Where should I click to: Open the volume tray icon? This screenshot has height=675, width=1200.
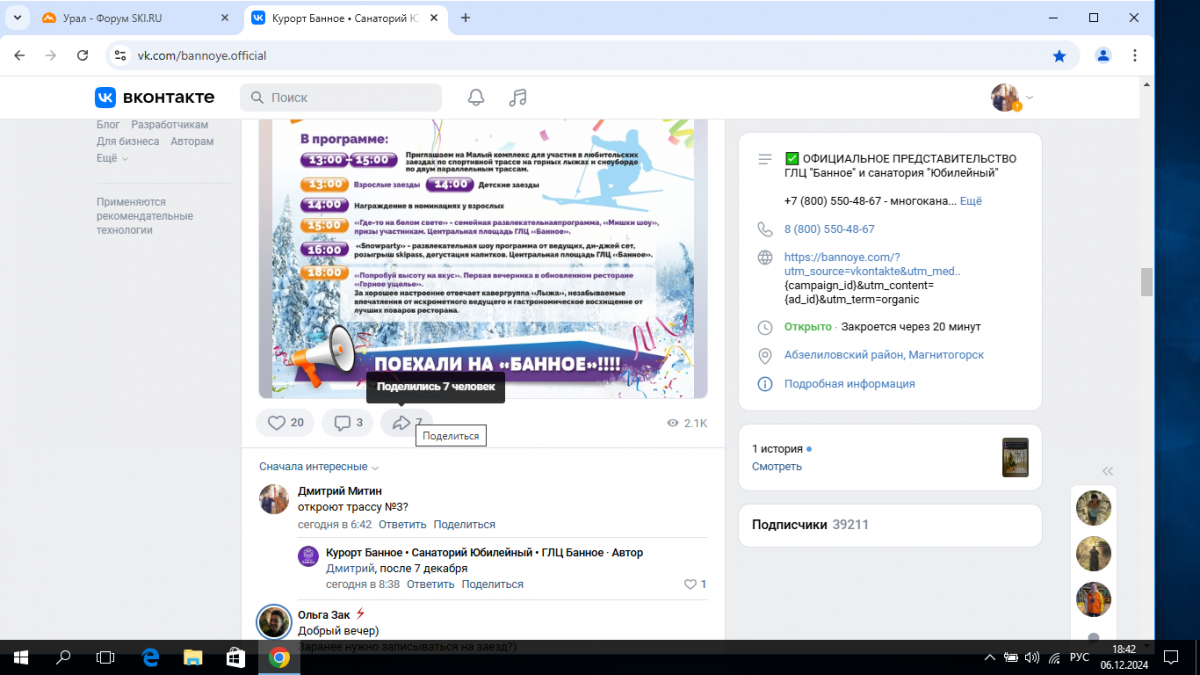pos(1032,658)
